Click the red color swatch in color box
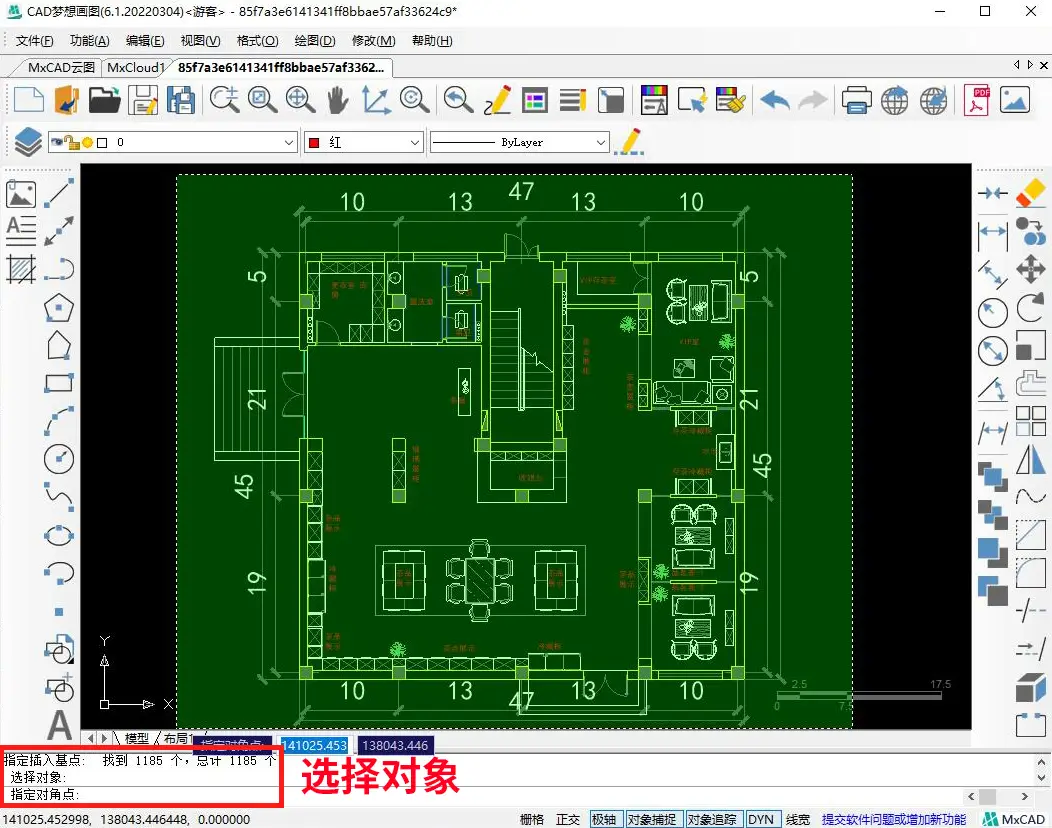 click(x=313, y=142)
